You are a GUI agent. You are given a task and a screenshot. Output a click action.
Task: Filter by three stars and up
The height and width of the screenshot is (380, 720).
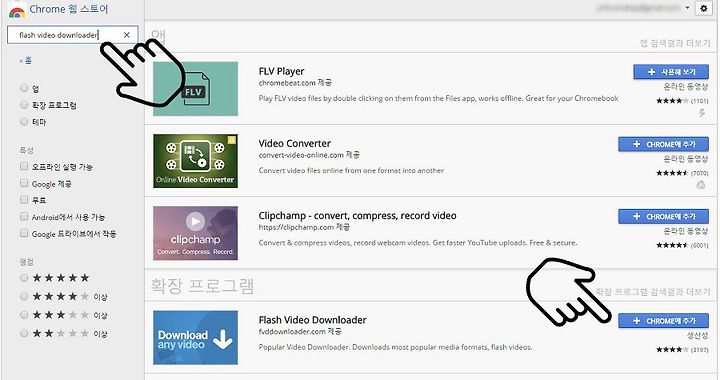coord(24,315)
